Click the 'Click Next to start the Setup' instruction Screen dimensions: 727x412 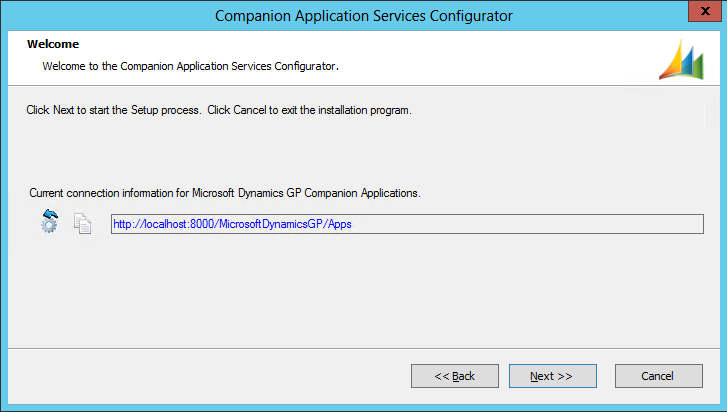(x=115, y=109)
